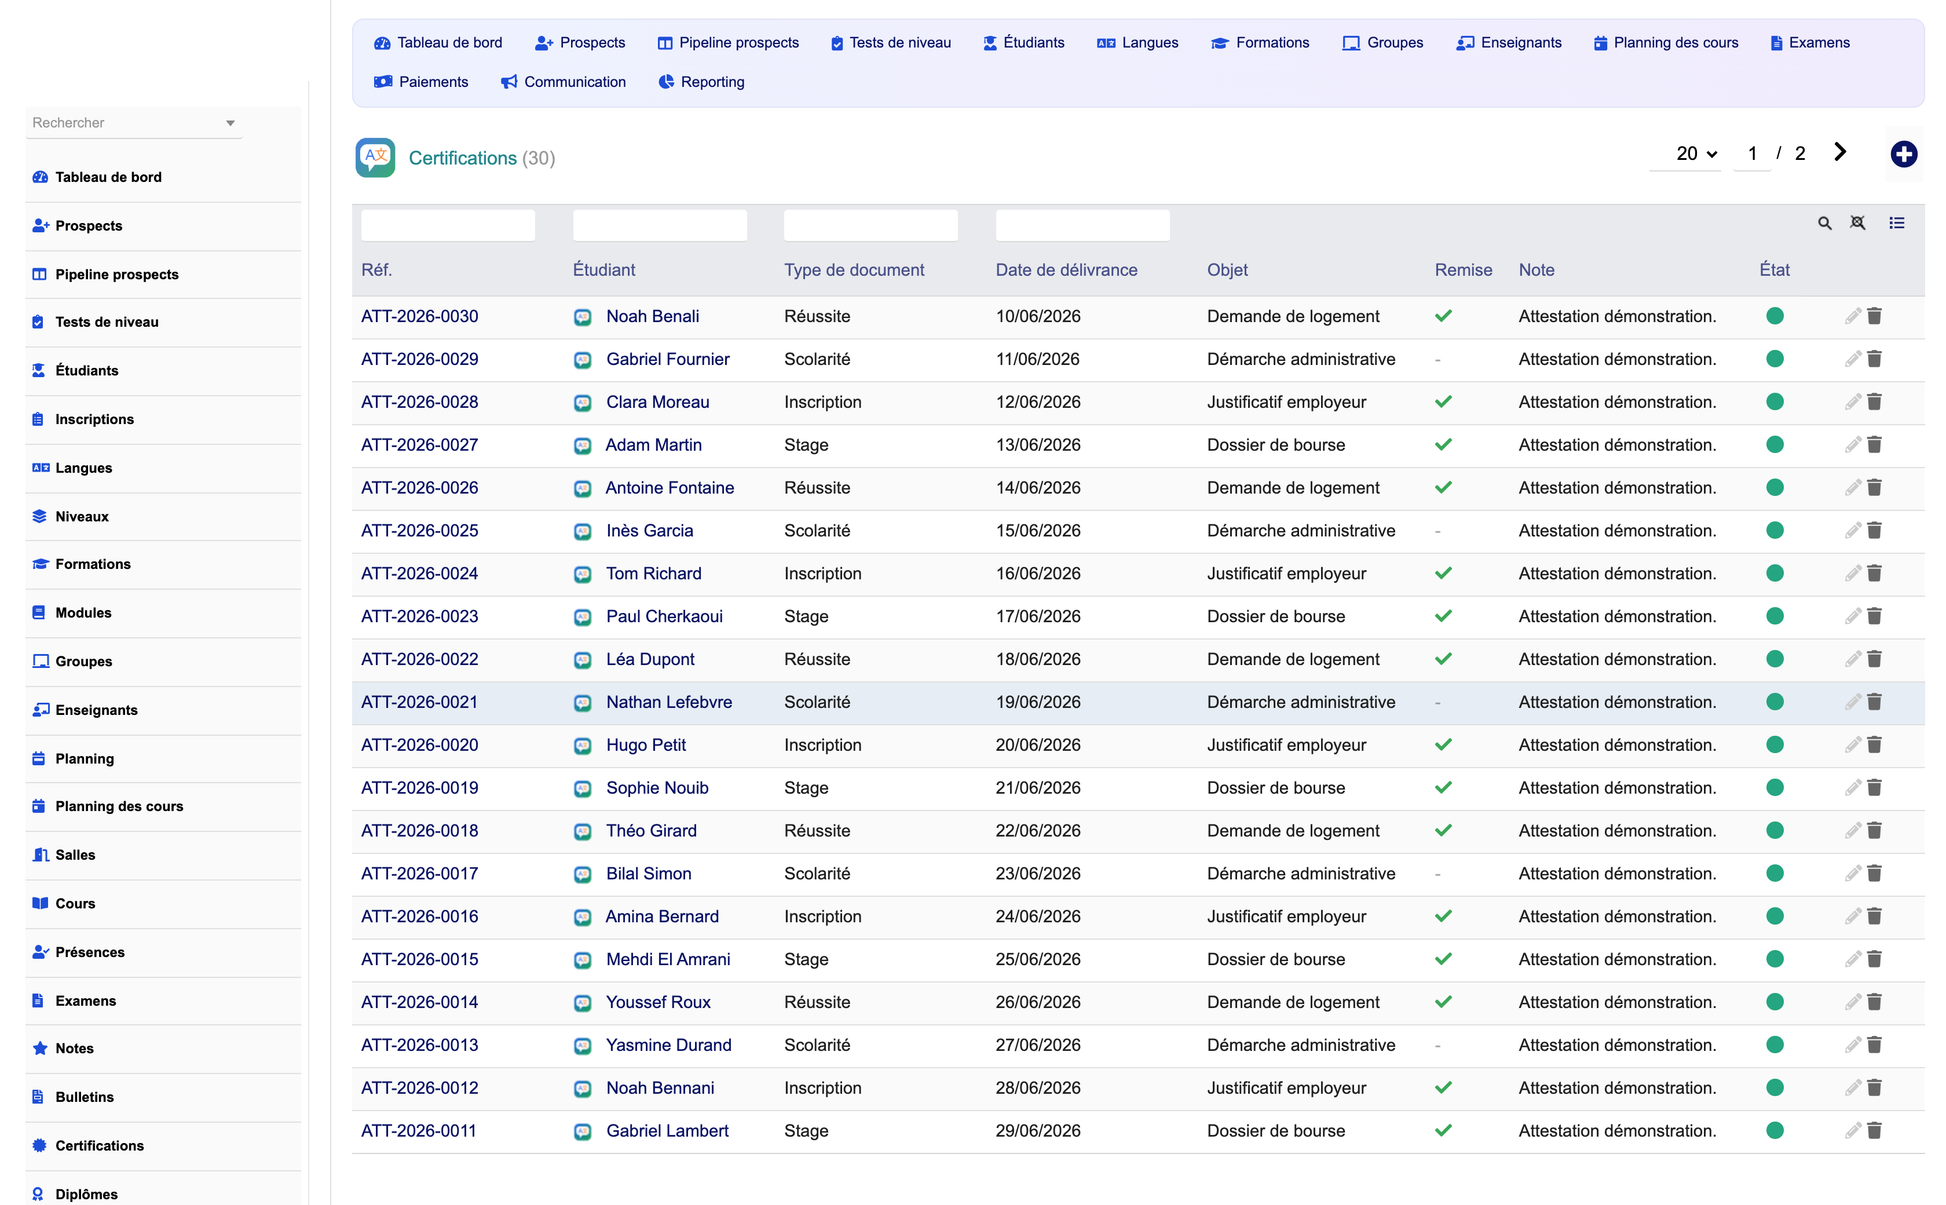
Task: Expand the Rechercher search dropdown
Action: pos(230,123)
